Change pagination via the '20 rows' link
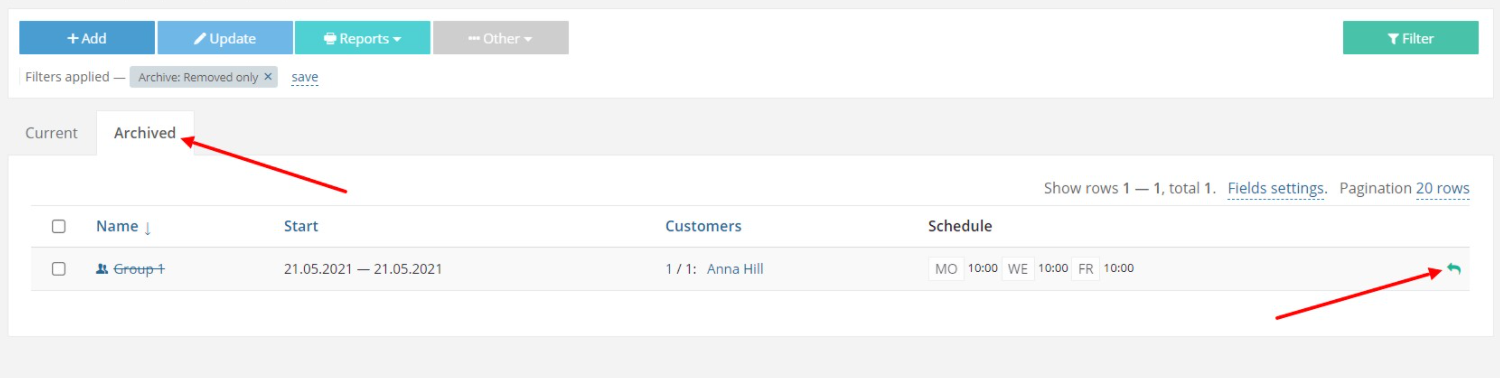1500x378 pixels. 1443,188
